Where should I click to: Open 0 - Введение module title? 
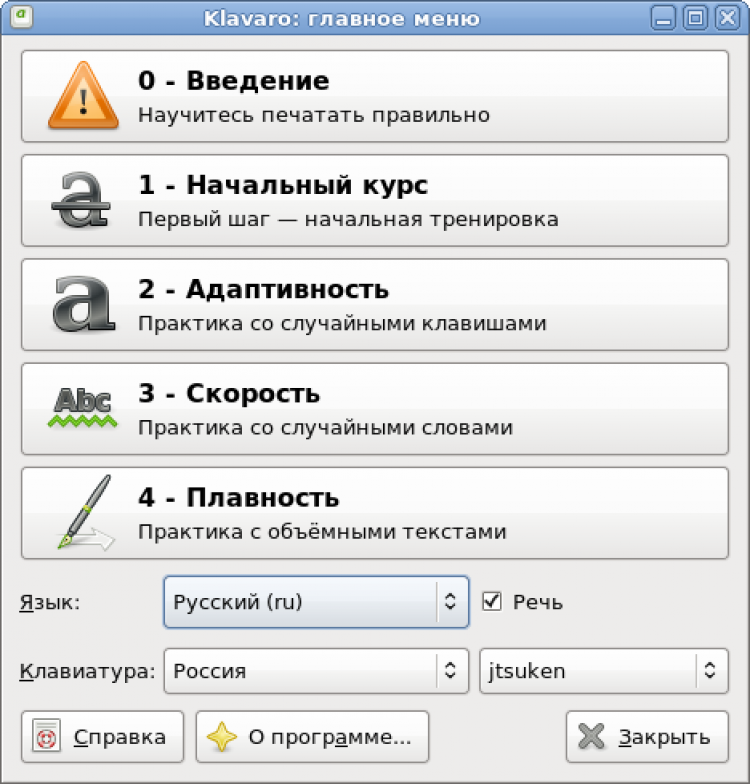pos(234,80)
